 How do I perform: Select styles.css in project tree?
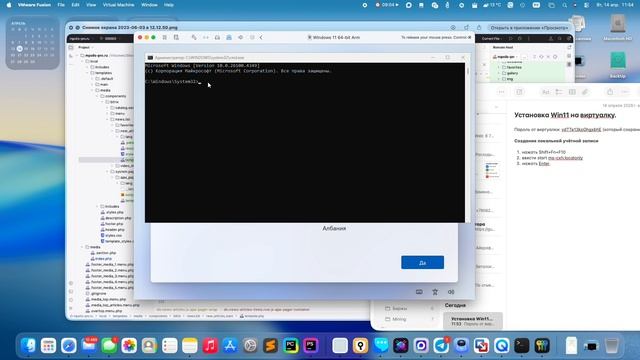click(111, 235)
